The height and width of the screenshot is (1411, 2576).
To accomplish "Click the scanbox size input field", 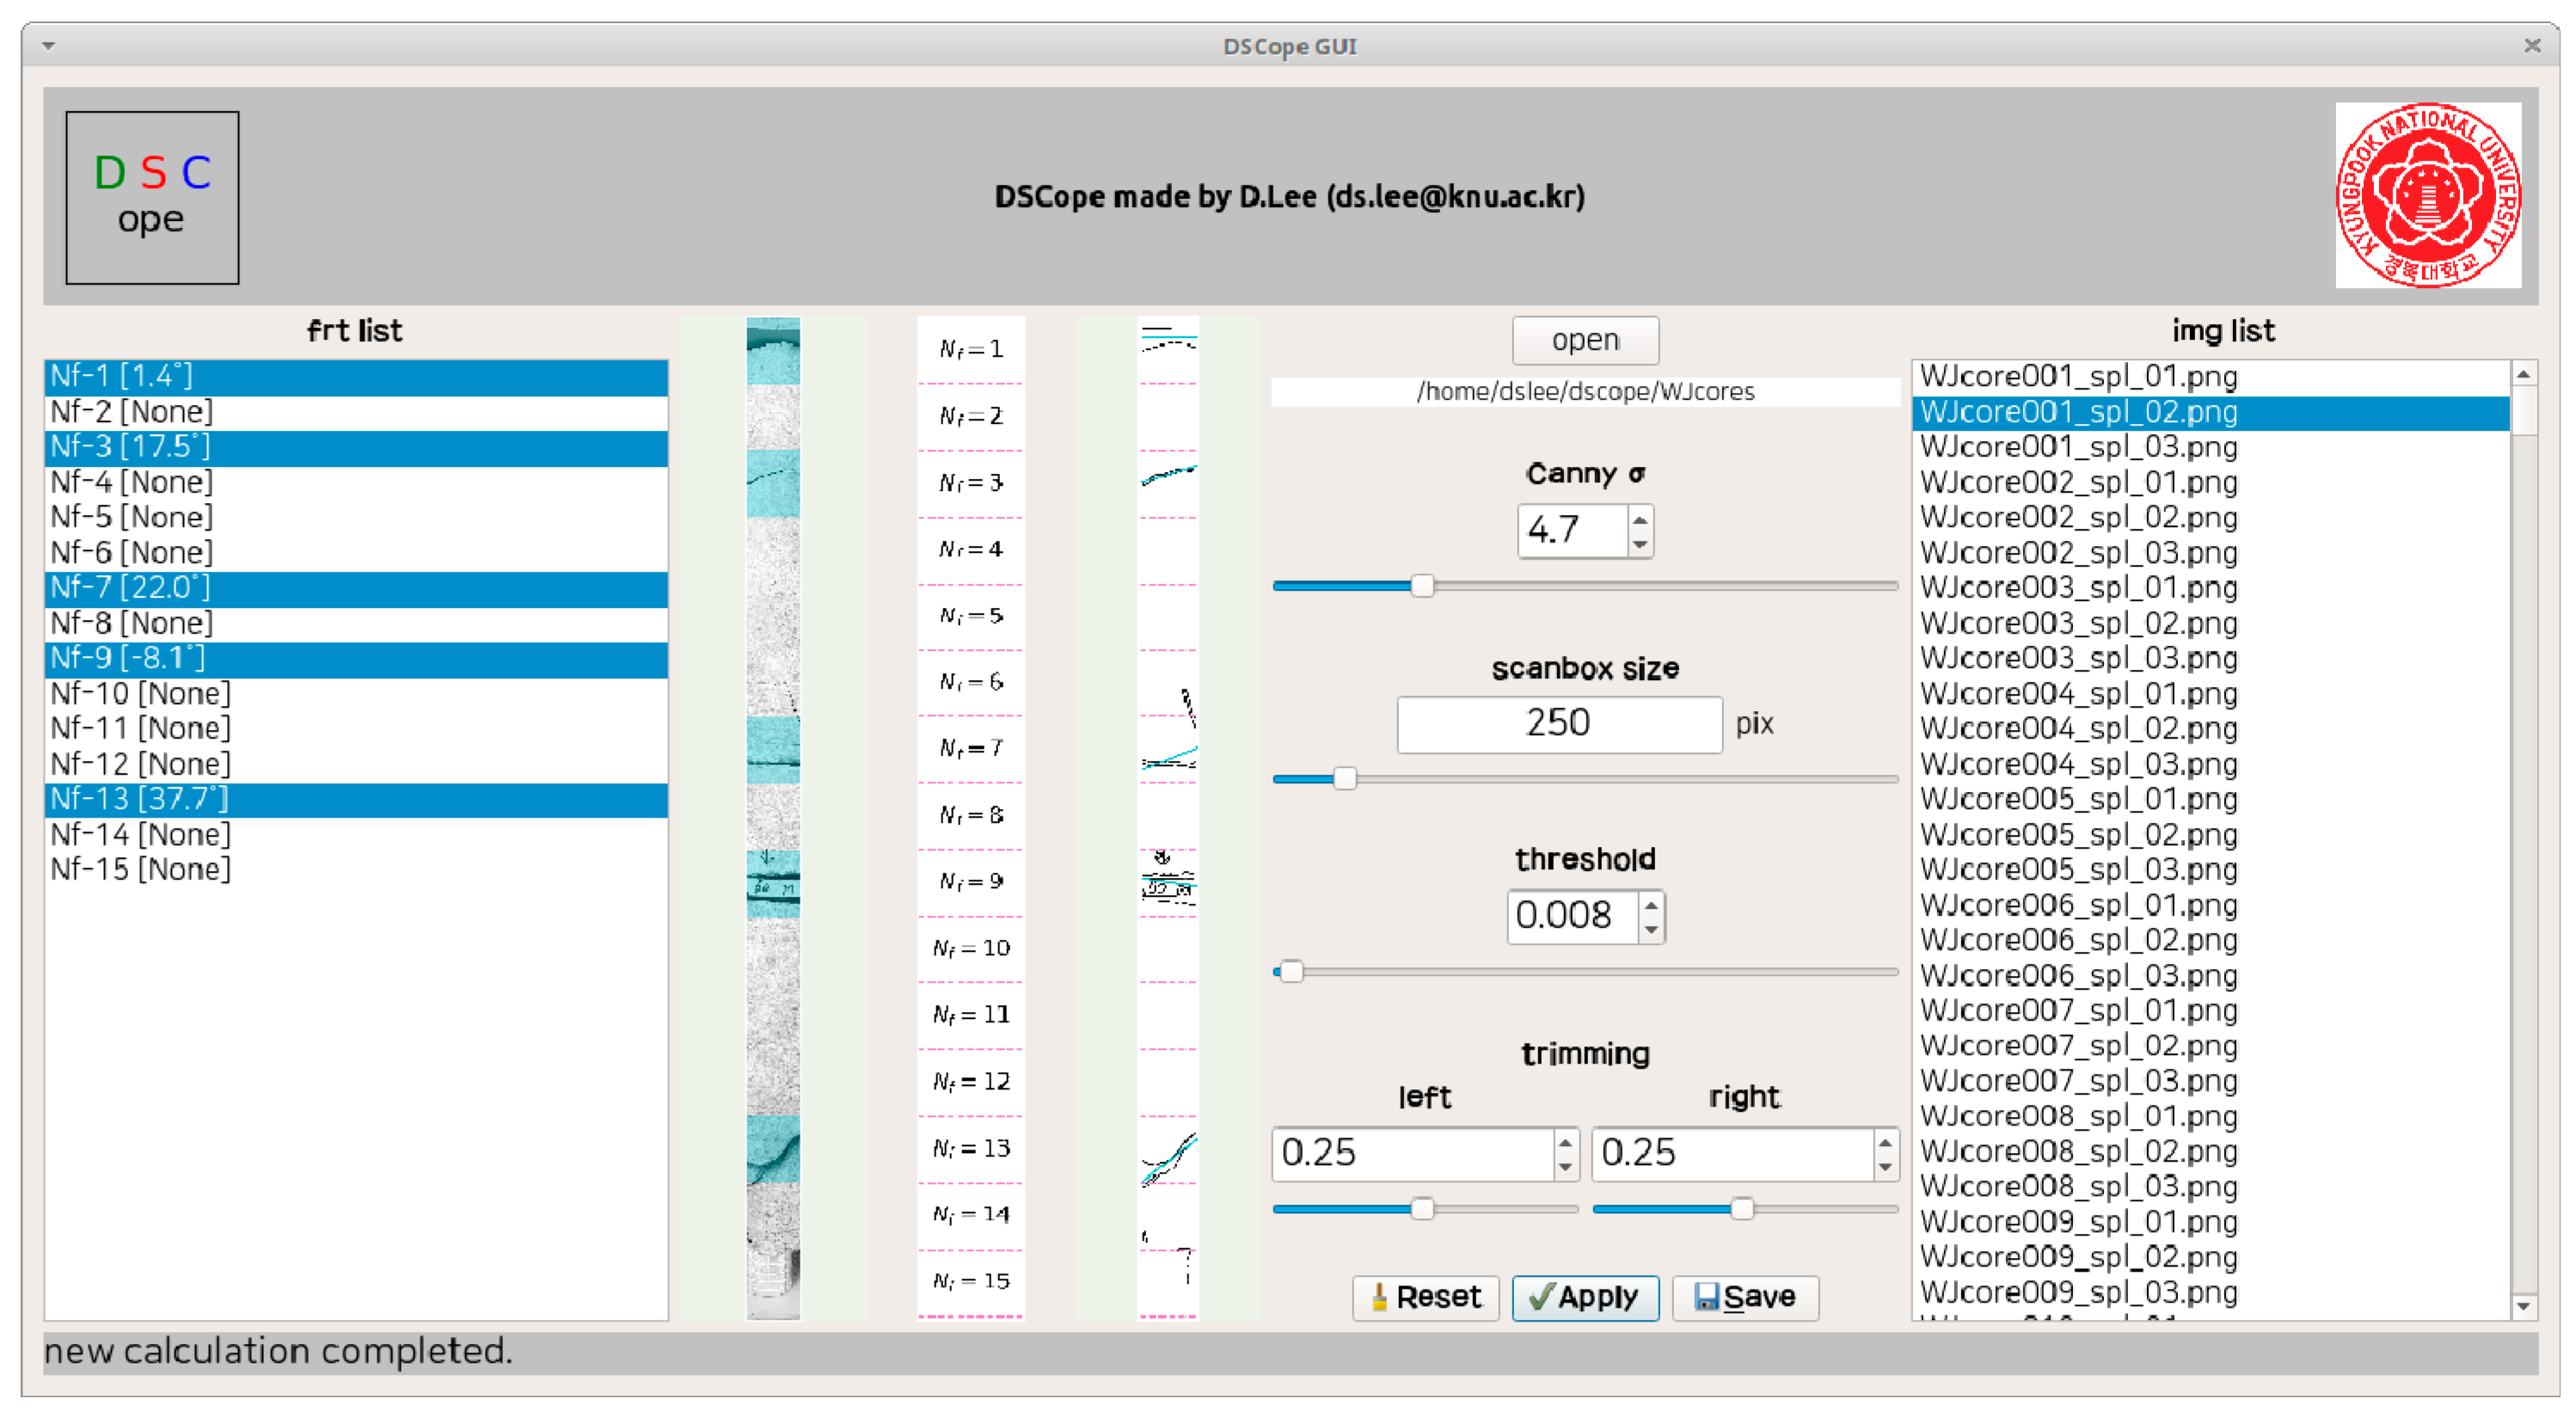I will pyautogui.click(x=1558, y=723).
